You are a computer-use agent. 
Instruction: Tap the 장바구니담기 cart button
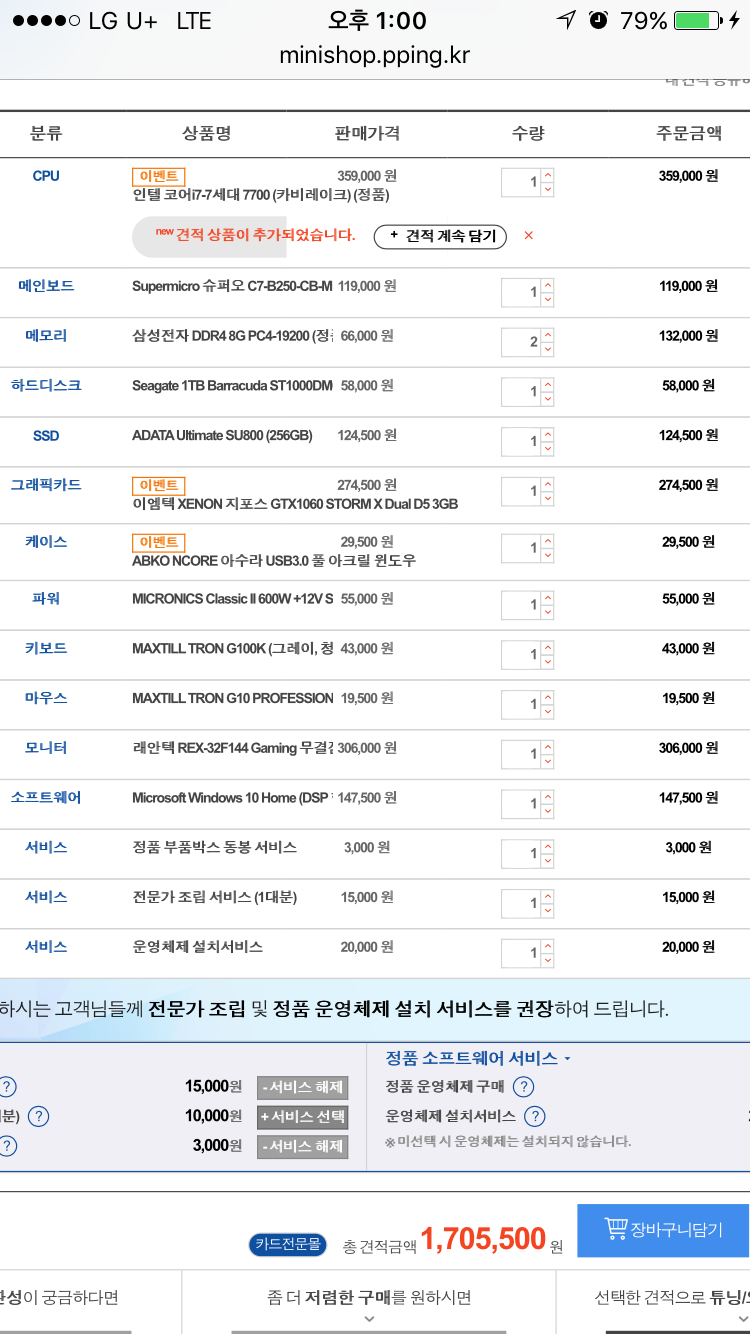(x=663, y=1230)
